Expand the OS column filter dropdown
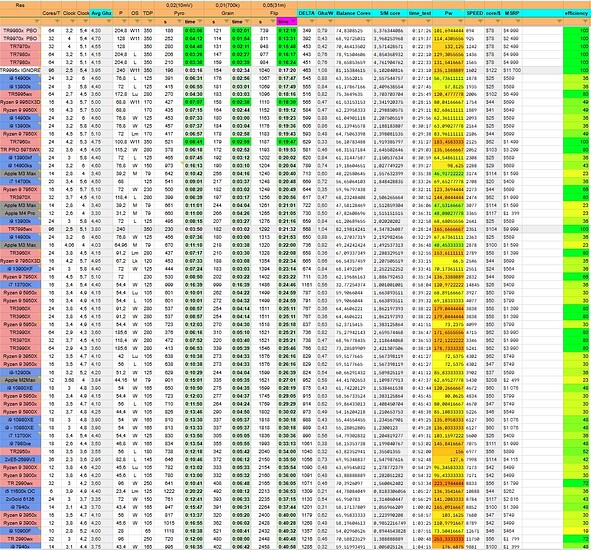The height and width of the screenshot is (550, 591). tap(137, 21)
